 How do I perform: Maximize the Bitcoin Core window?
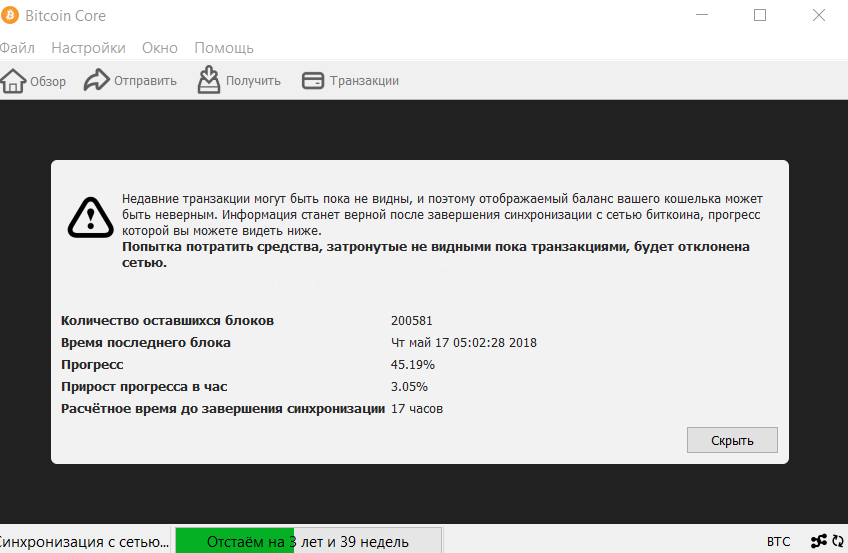pyautogui.click(x=760, y=16)
